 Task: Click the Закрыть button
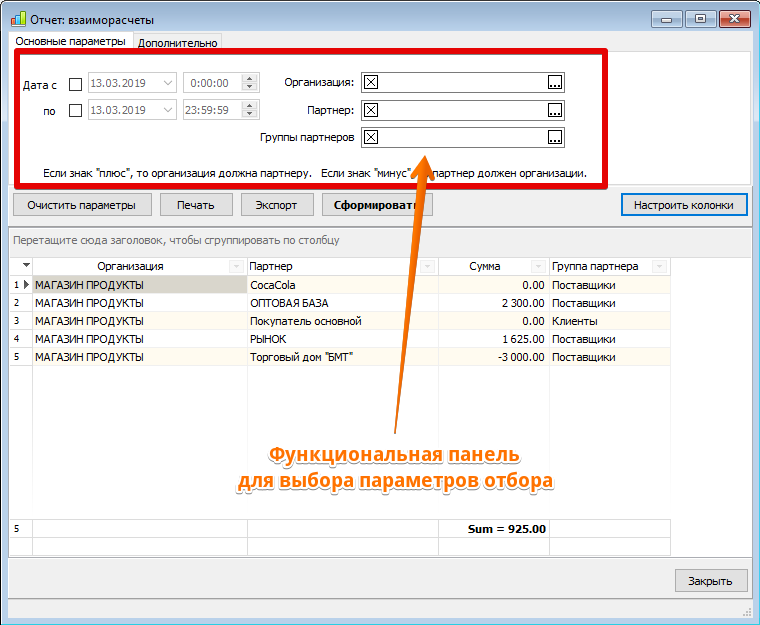click(x=711, y=581)
